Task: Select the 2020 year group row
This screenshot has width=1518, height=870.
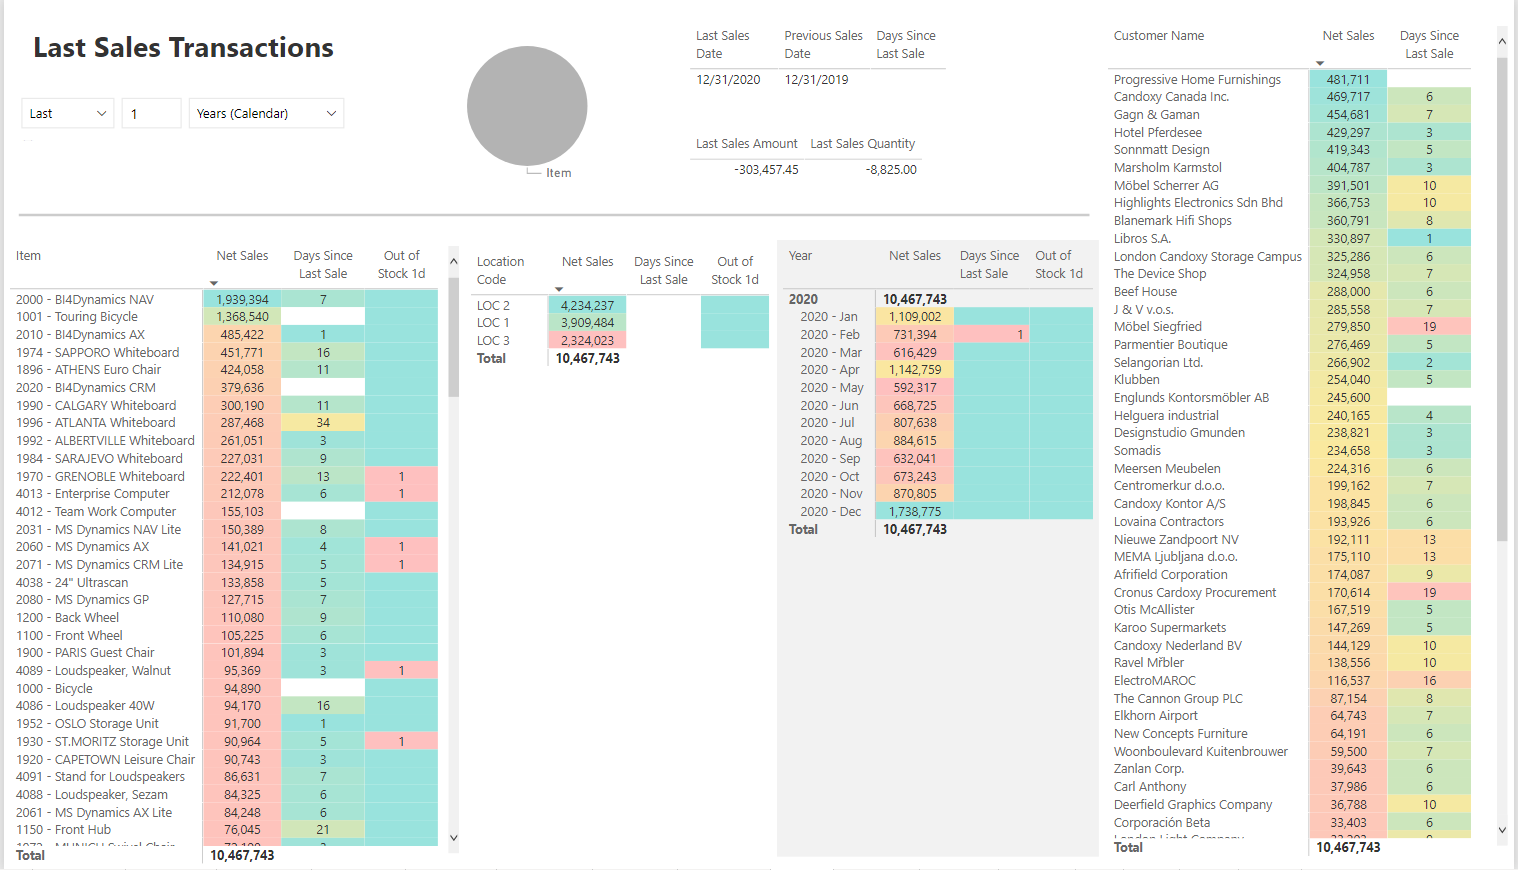Action: click(x=803, y=300)
